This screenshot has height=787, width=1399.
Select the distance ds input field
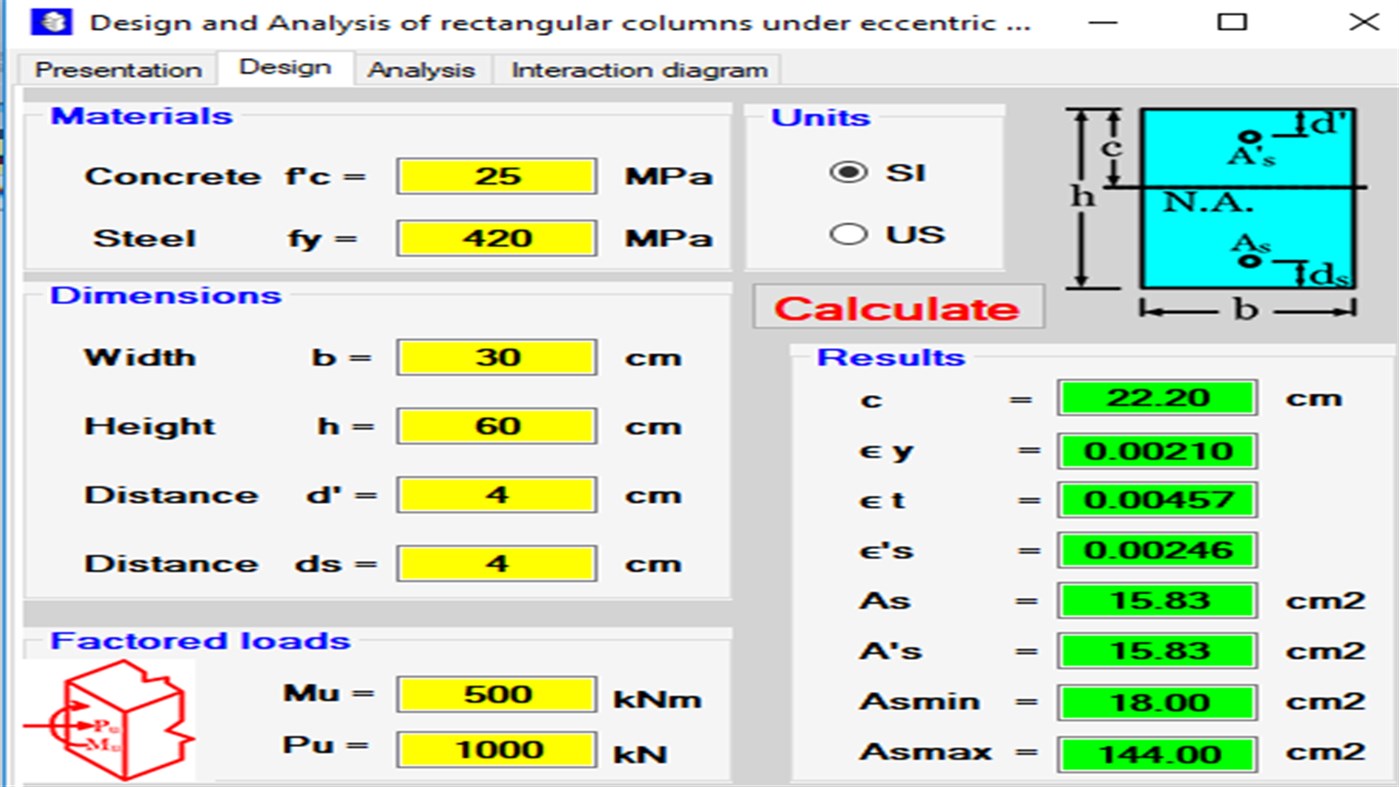pos(496,562)
